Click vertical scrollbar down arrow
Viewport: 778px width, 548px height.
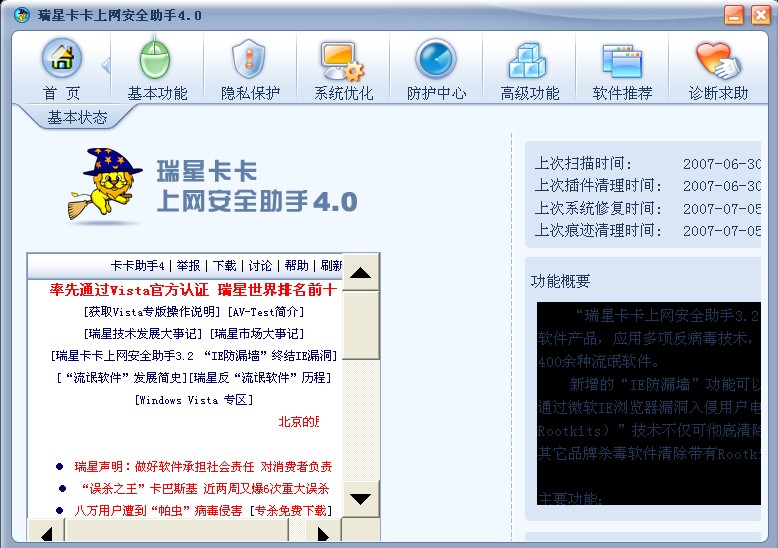360,499
